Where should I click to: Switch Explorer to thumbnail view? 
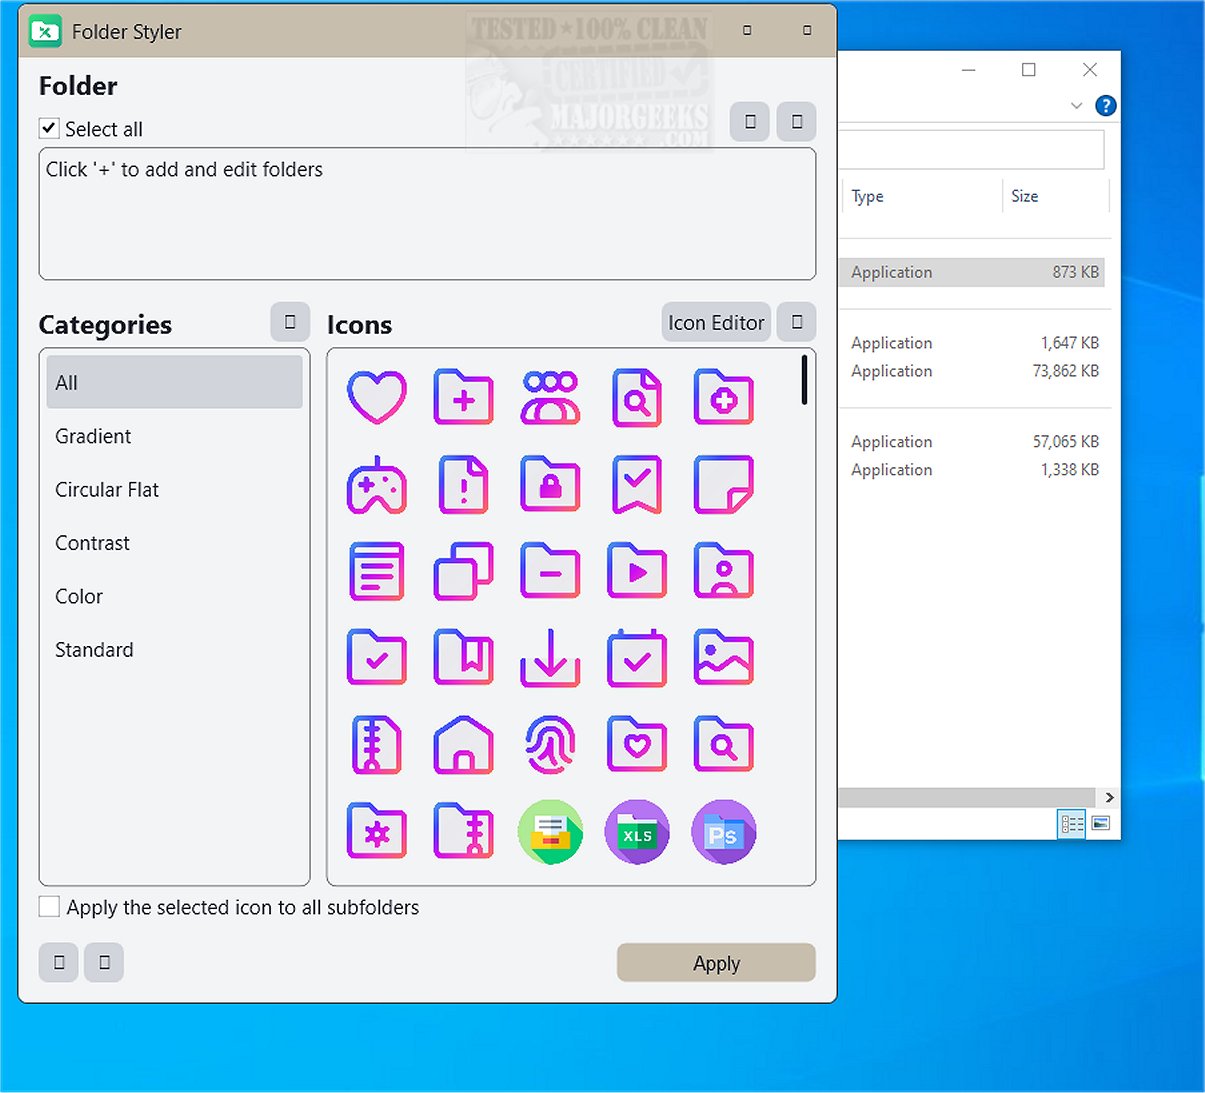[x=1100, y=823]
